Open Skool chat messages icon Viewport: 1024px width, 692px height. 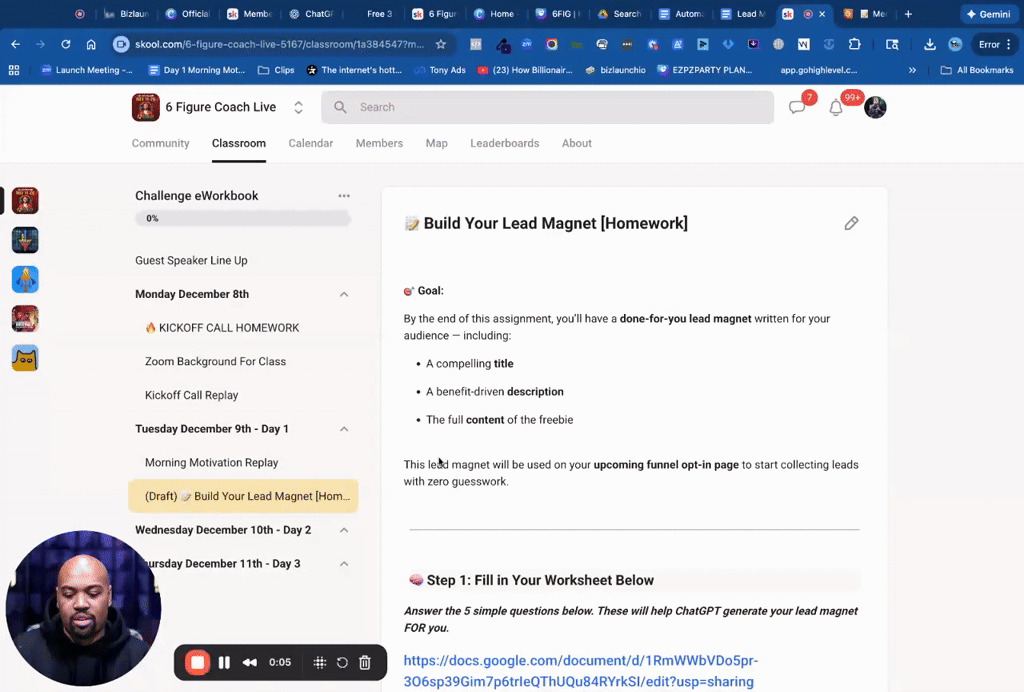(798, 107)
